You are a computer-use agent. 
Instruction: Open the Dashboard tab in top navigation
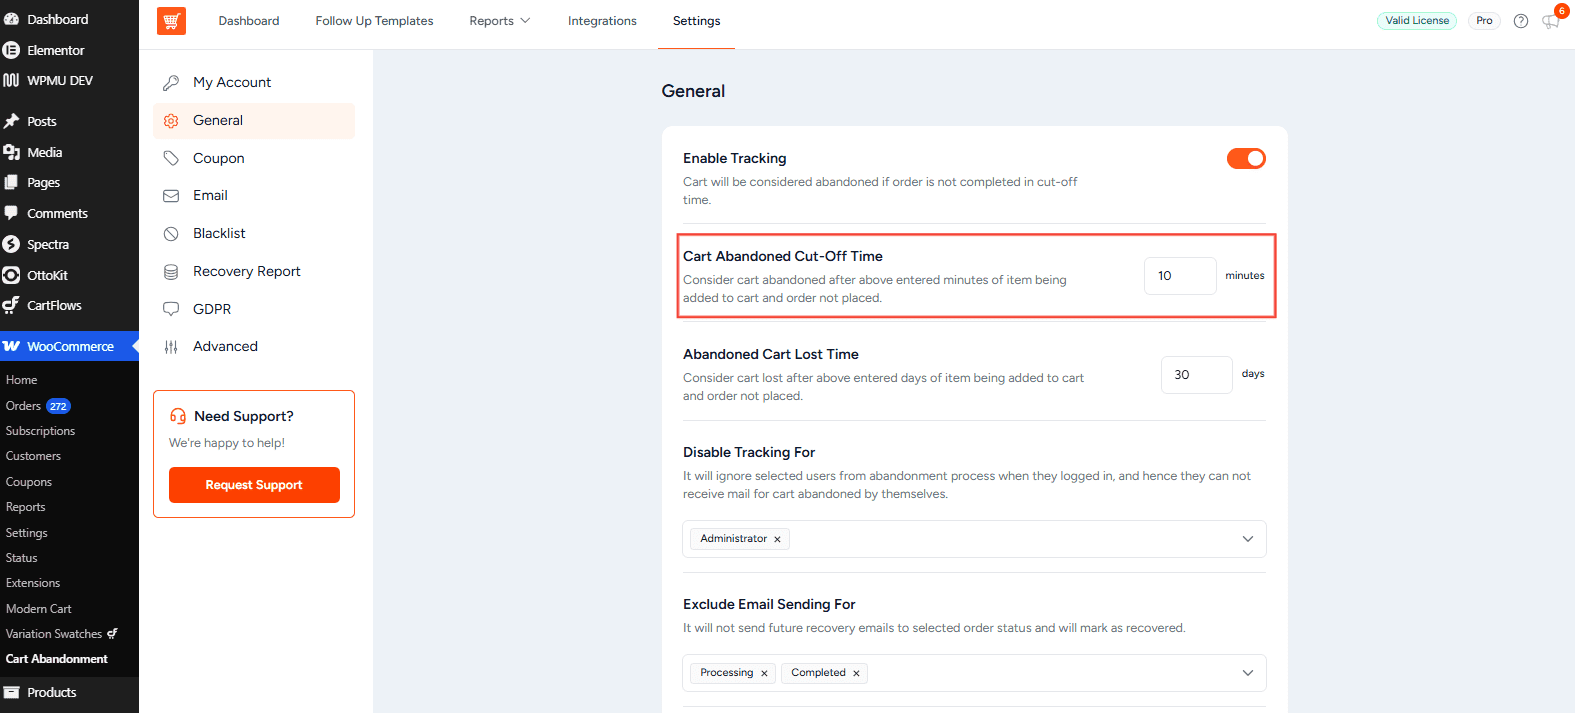[x=249, y=21]
